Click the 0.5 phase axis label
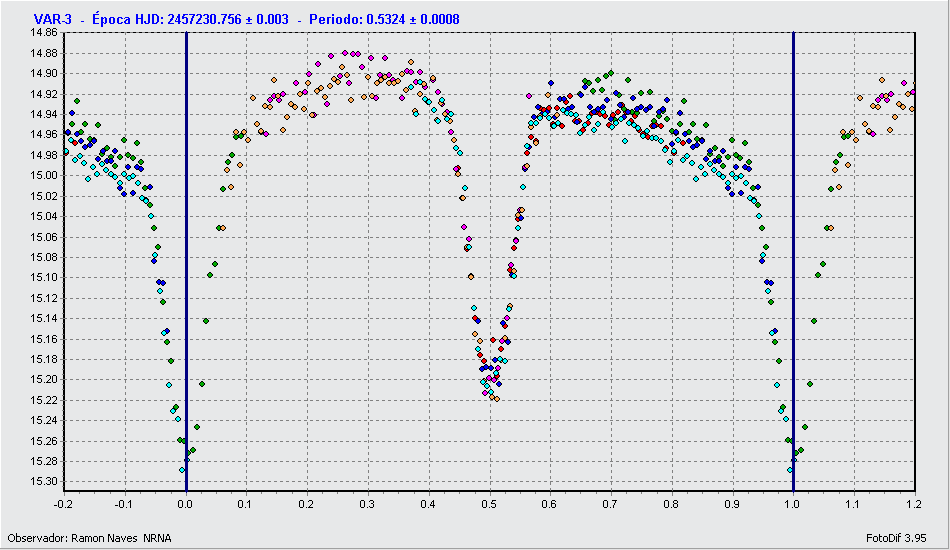The image size is (950, 550). click(x=490, y=504)
